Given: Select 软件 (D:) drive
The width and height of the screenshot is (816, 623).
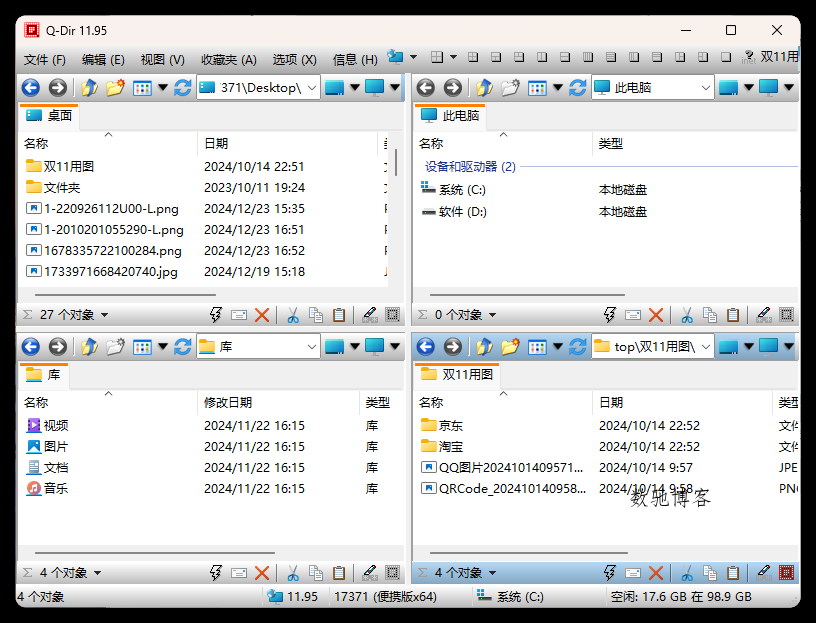Looking at the screenshot, I should (x=453, y=212).
